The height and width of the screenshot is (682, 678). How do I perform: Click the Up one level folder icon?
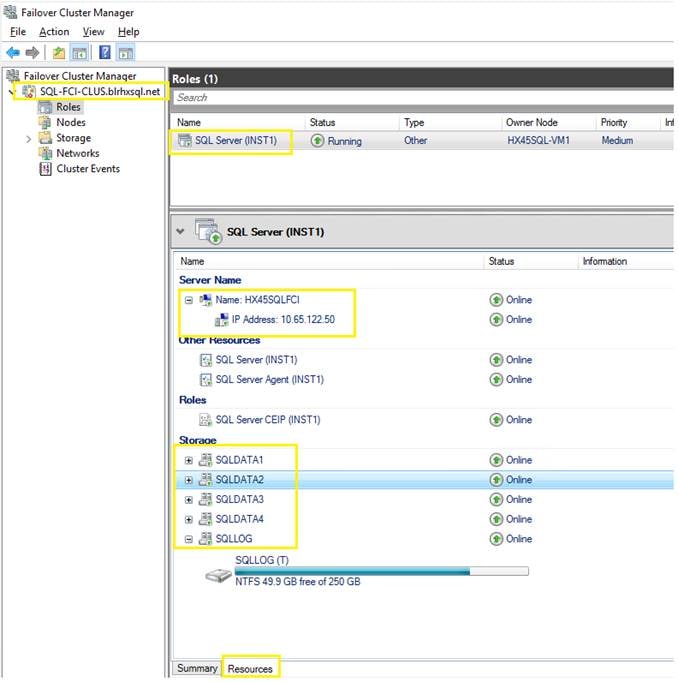59,53
